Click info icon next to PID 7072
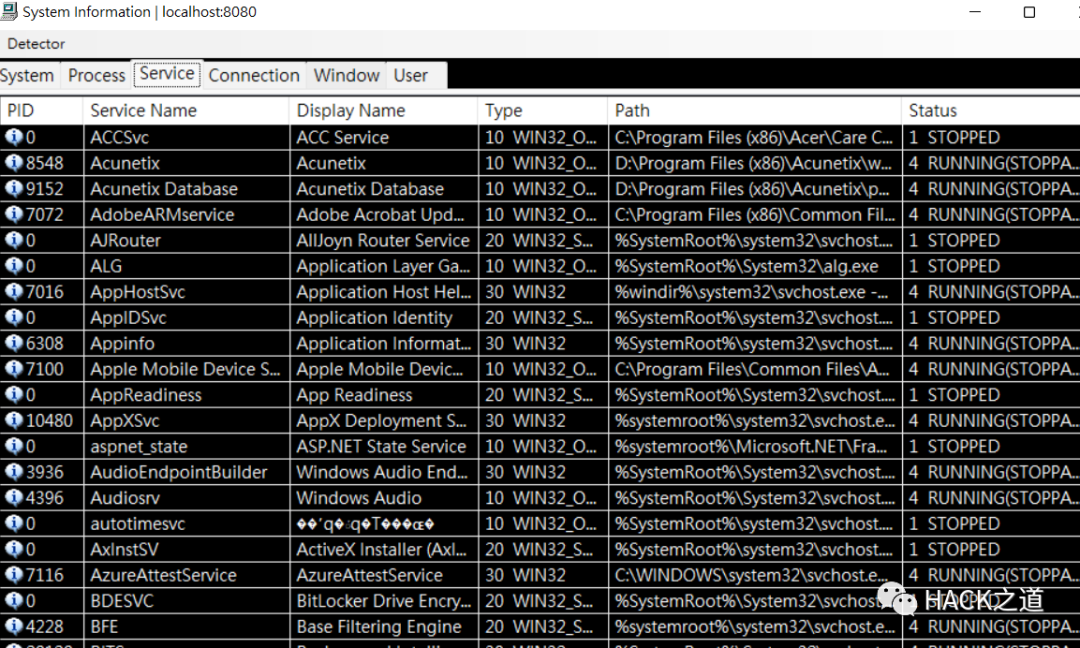Image resolution: width=1080 pixels, height=648 pixels. pos(14,214)
